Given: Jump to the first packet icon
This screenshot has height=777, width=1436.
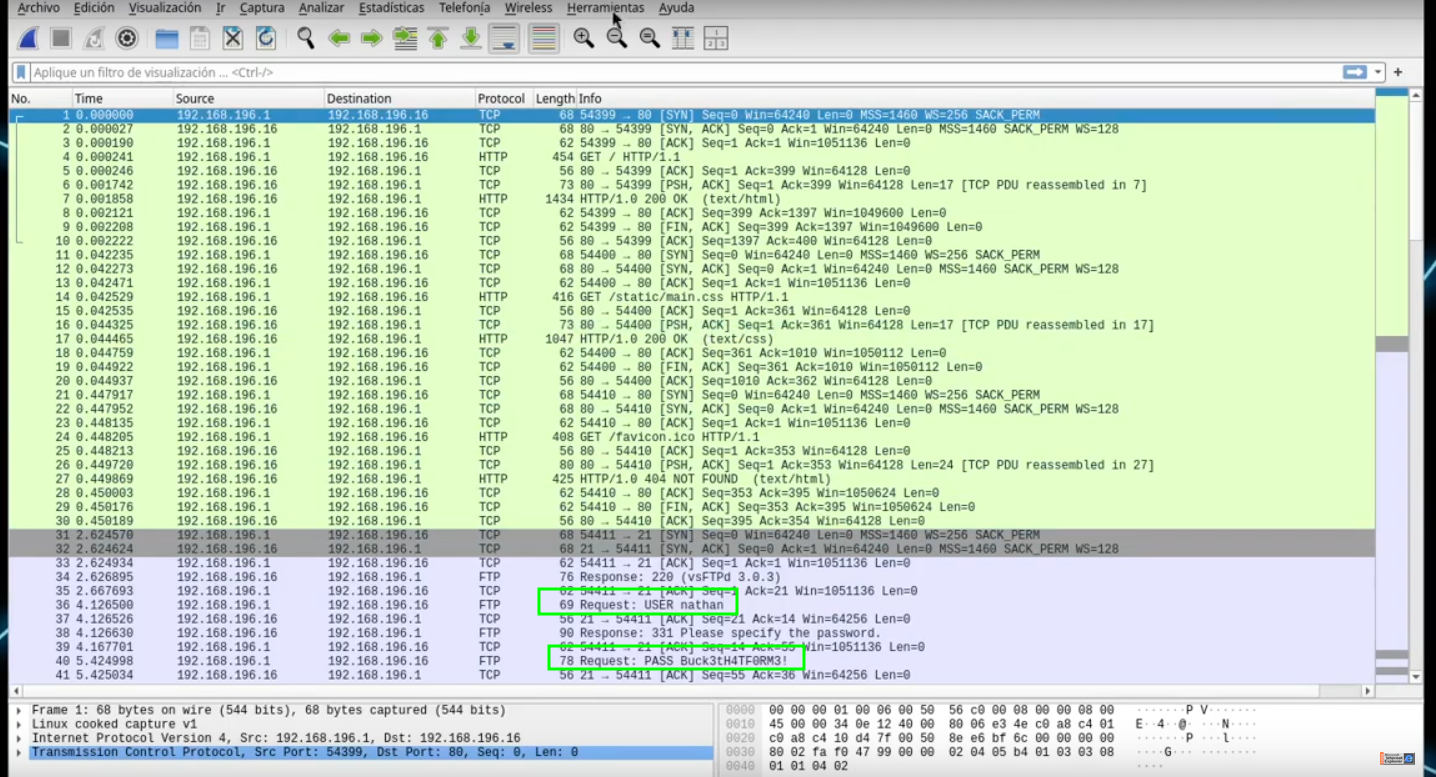Looking at the screenshot, I should coord(438,39).
